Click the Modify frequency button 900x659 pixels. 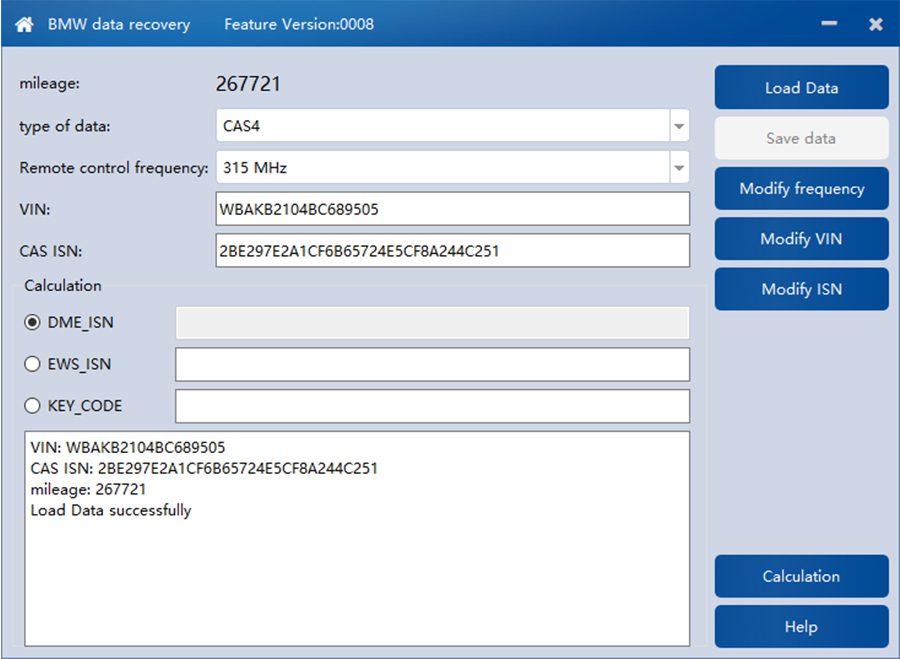(801, 188)
